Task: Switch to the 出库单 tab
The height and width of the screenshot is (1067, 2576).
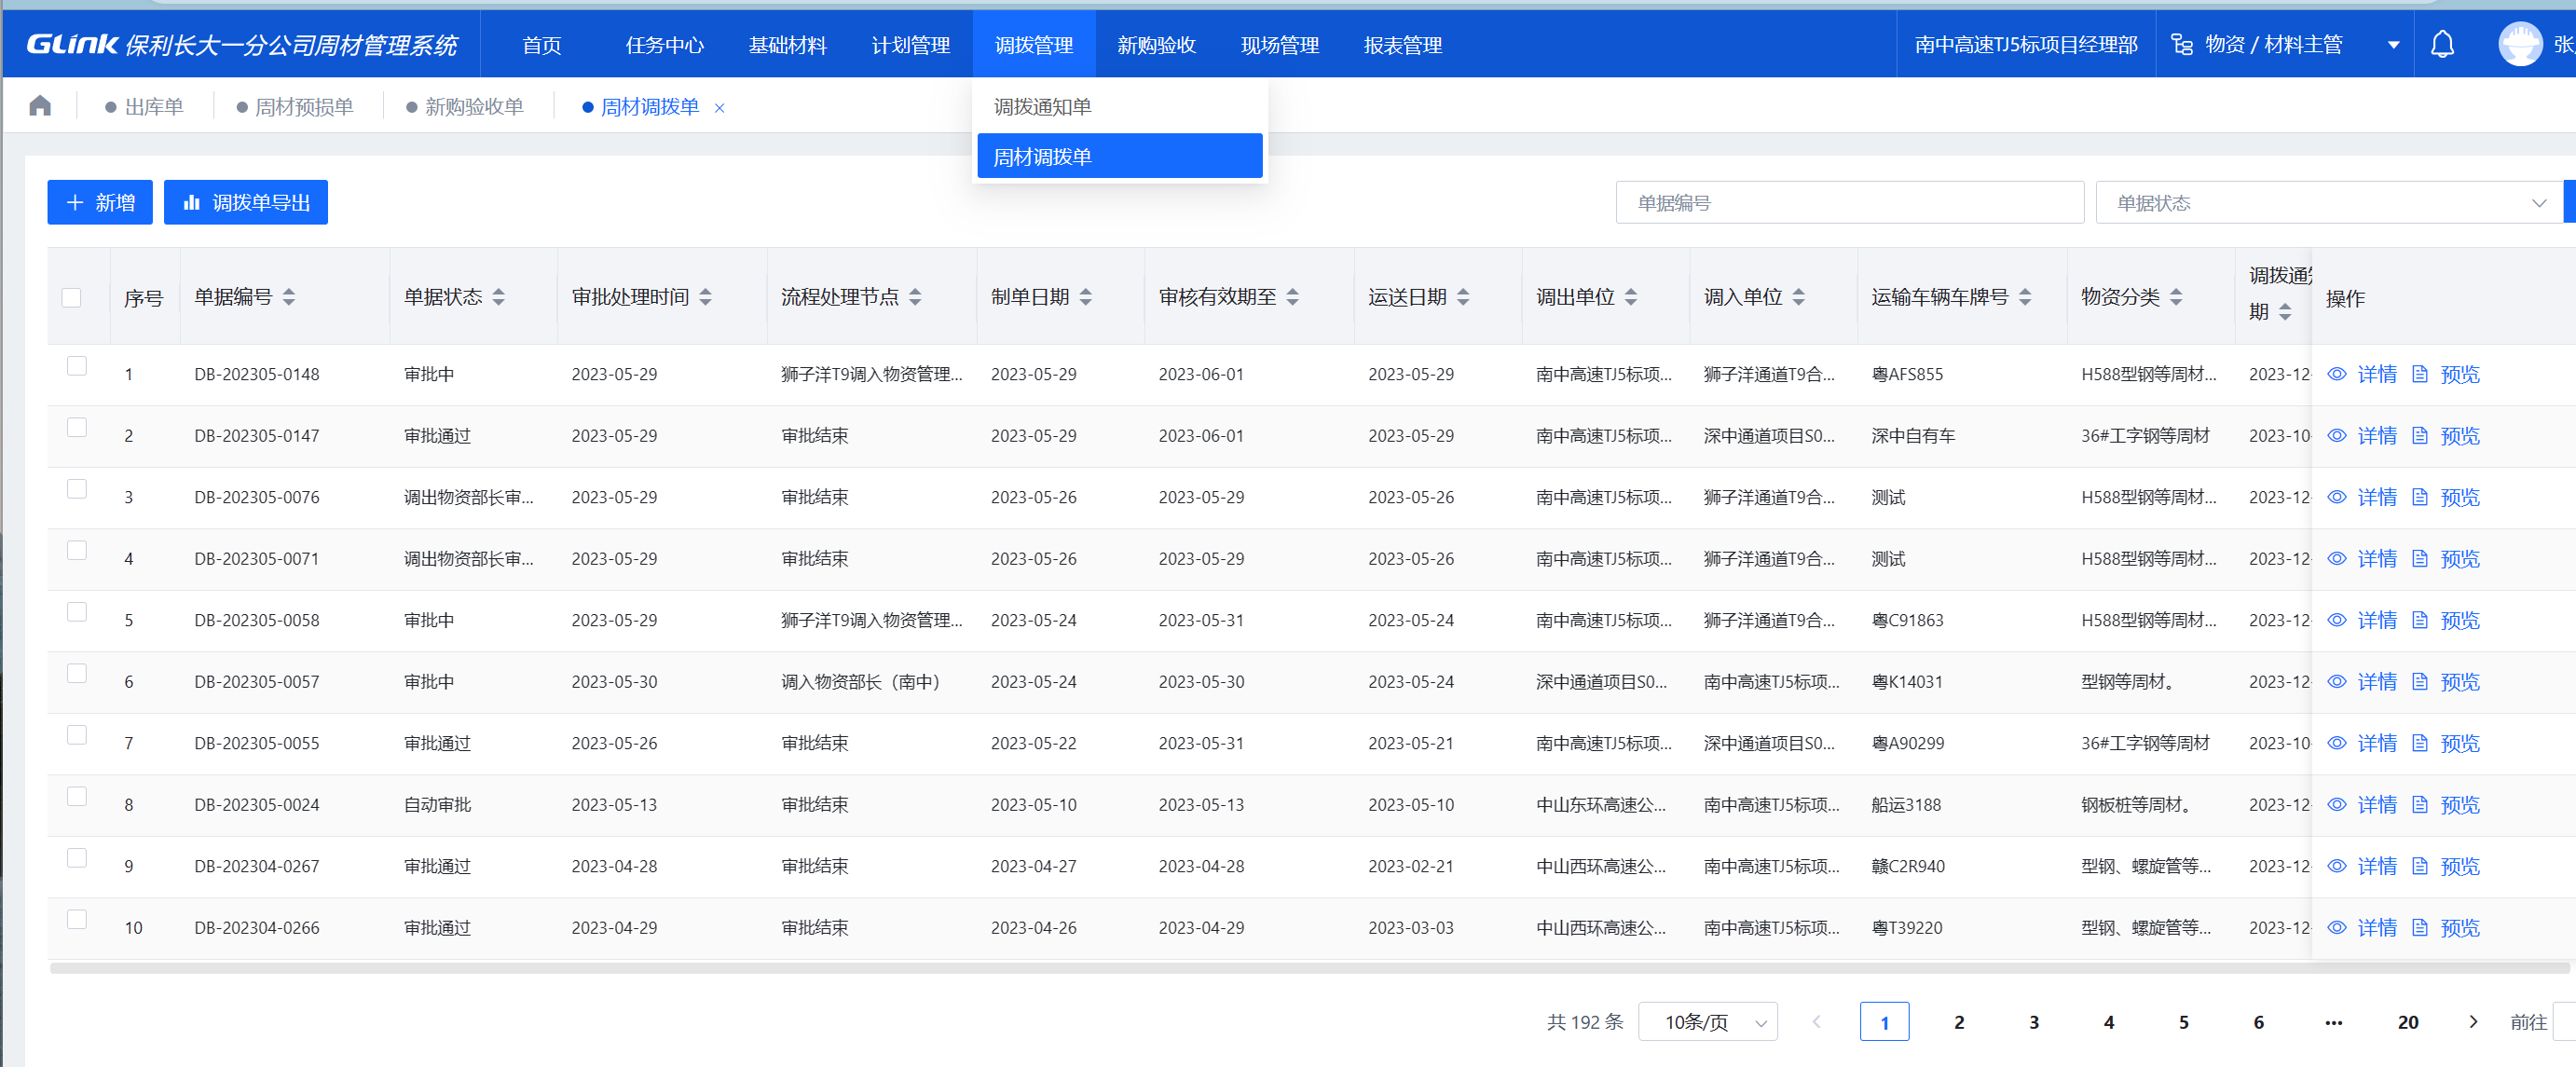Action: click(x=145, y=107)
